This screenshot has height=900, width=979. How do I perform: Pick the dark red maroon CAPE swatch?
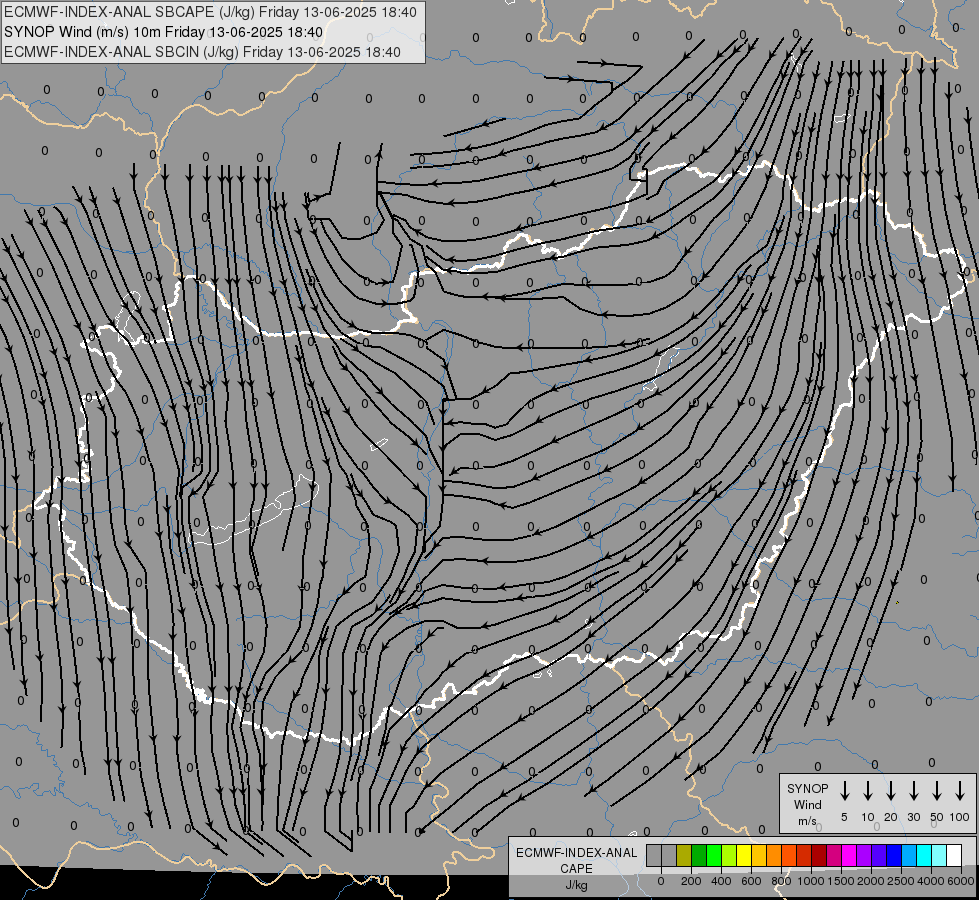820,856
